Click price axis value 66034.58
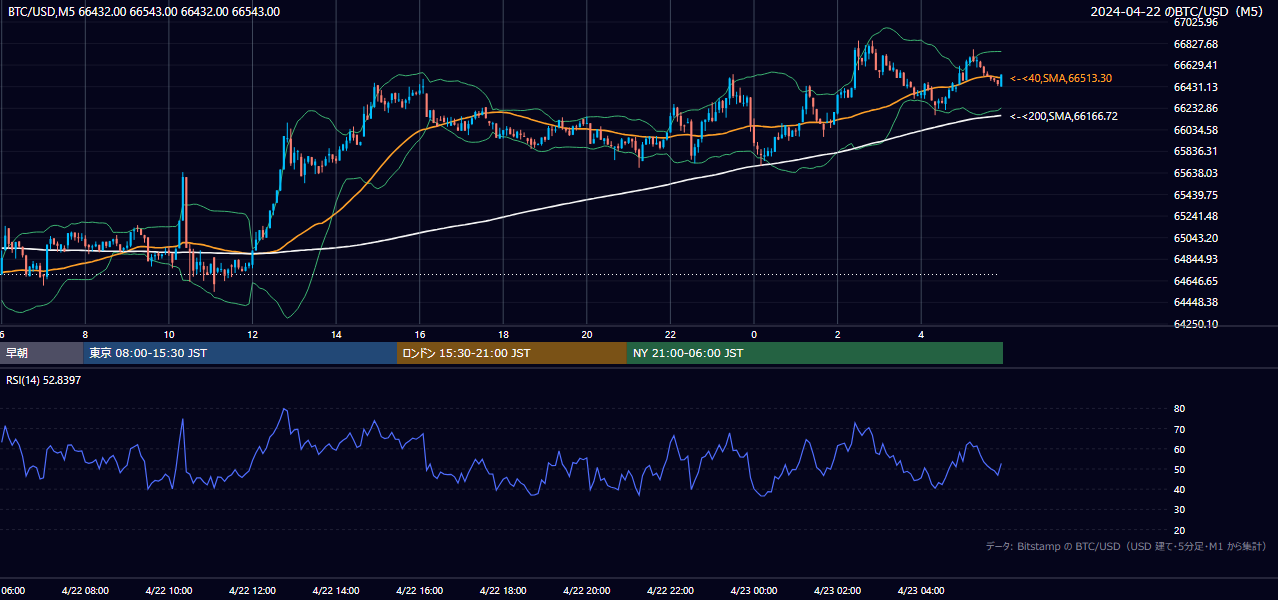The height and width of the screenshot is (600, 1278). click(x=1196, y=130)
